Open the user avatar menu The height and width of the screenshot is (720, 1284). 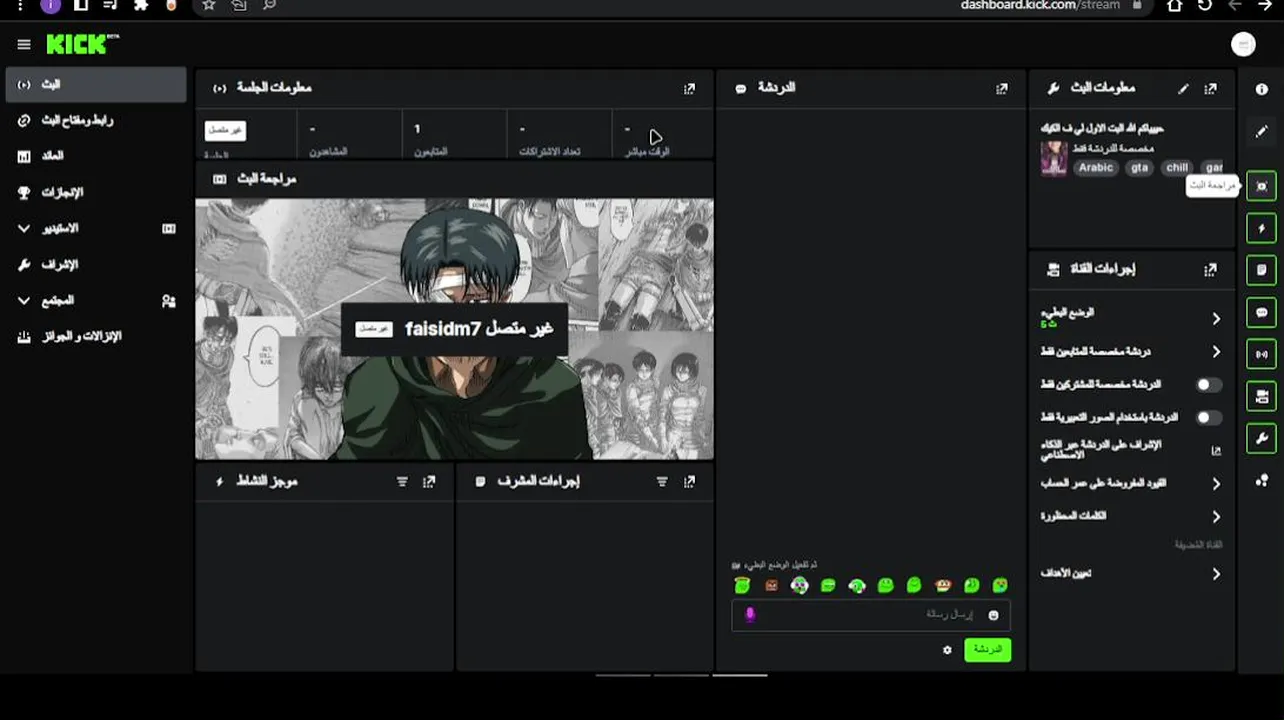click(x=1243, y=44)
